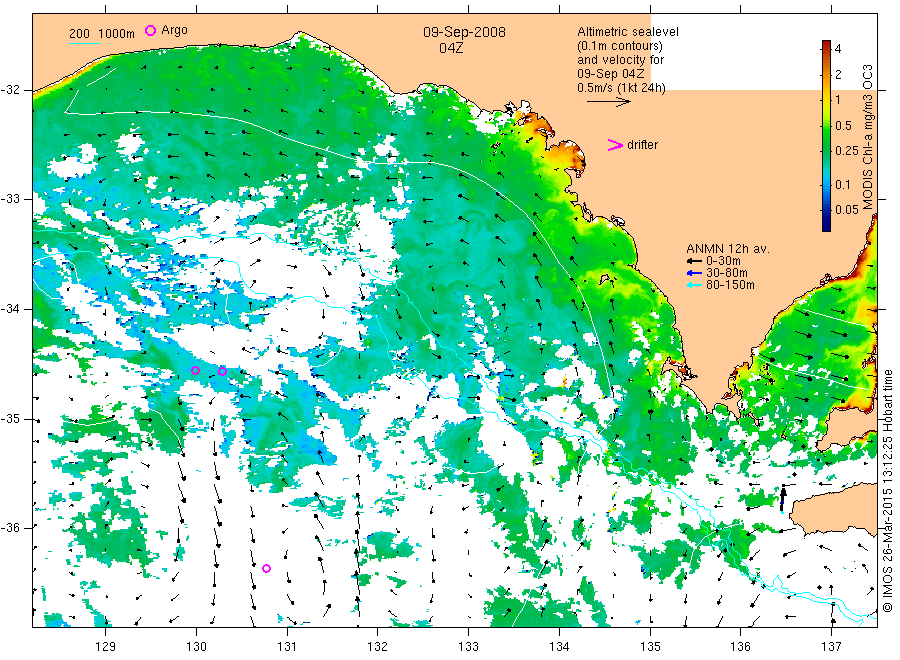The height and width of the screenshot is (660, 900).
Task: Select the Argo float marker near -36.4 latitude
Action: 266,569
